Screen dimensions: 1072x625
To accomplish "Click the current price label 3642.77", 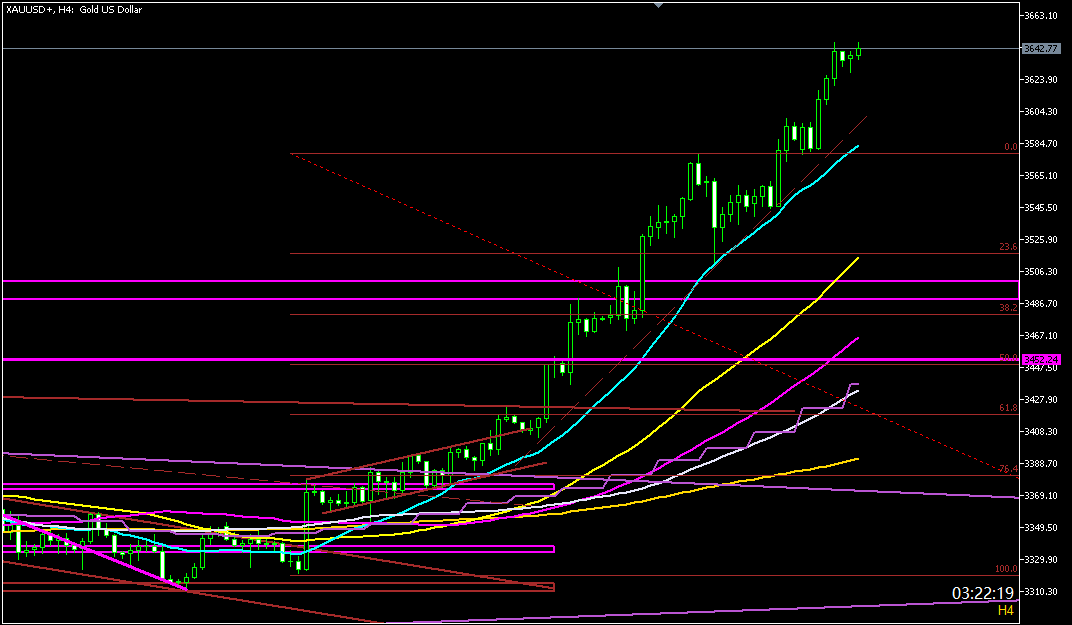I will point(1040,48).
